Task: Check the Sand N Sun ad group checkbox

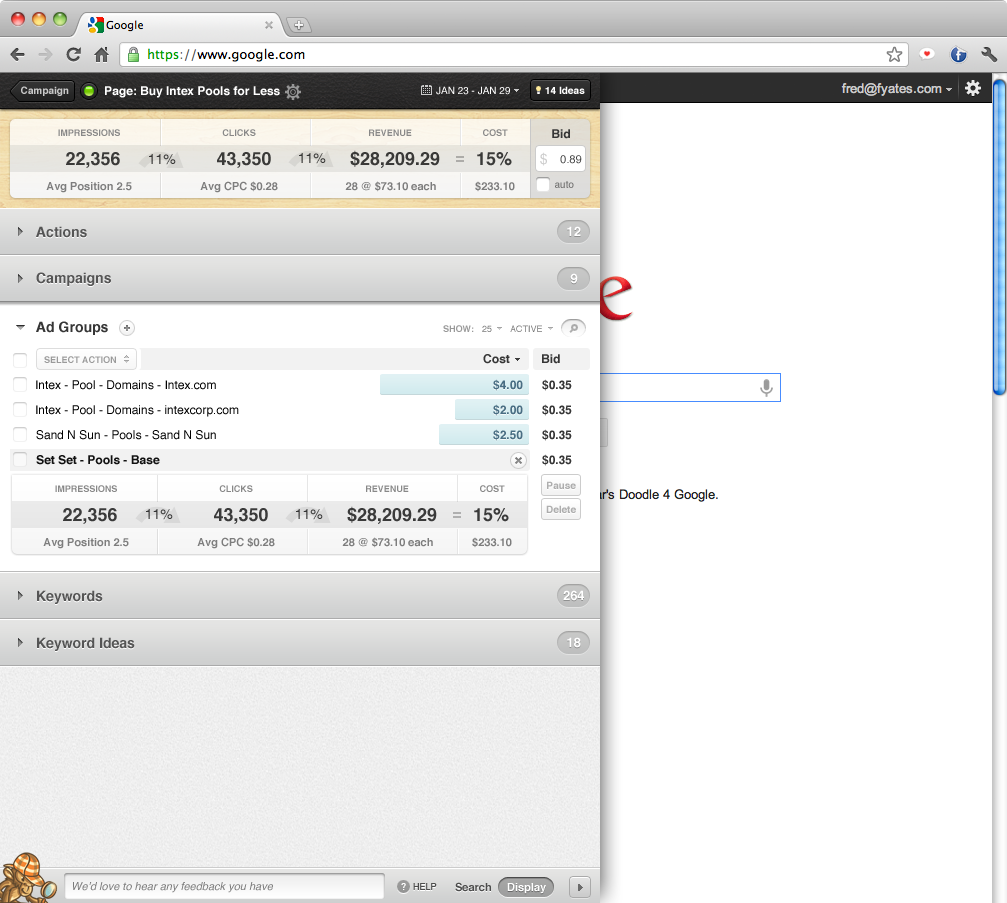Action: coord(20,435)
